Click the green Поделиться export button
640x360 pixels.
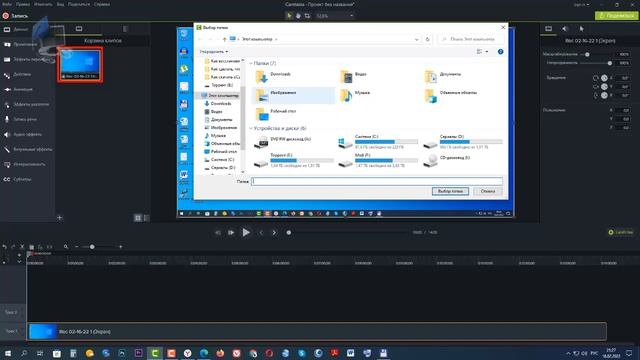point(616,16)
